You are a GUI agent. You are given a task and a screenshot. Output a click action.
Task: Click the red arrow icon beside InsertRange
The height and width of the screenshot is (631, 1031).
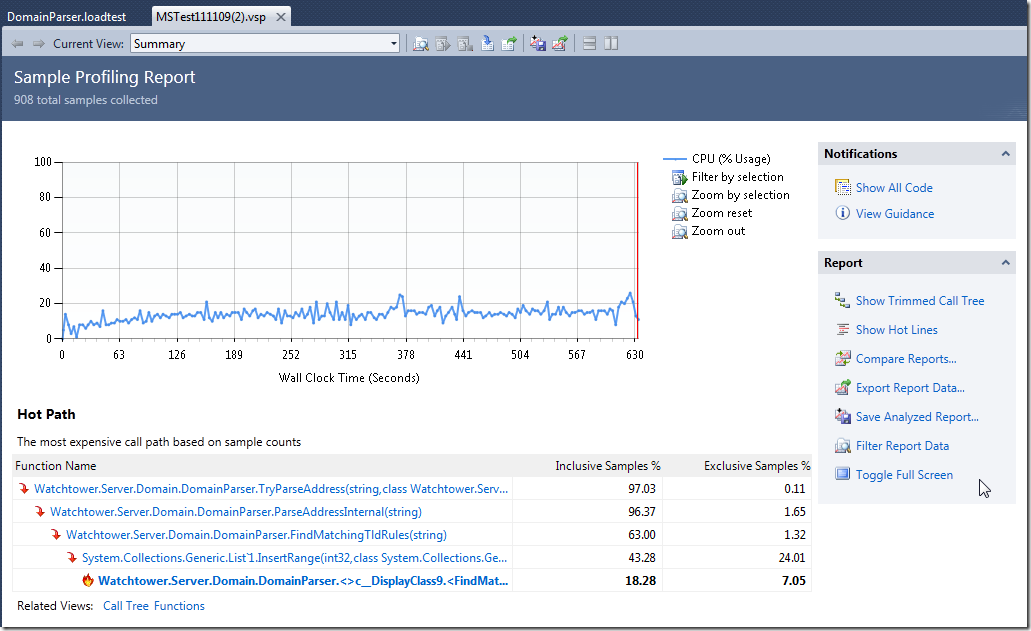pos(72,558)
